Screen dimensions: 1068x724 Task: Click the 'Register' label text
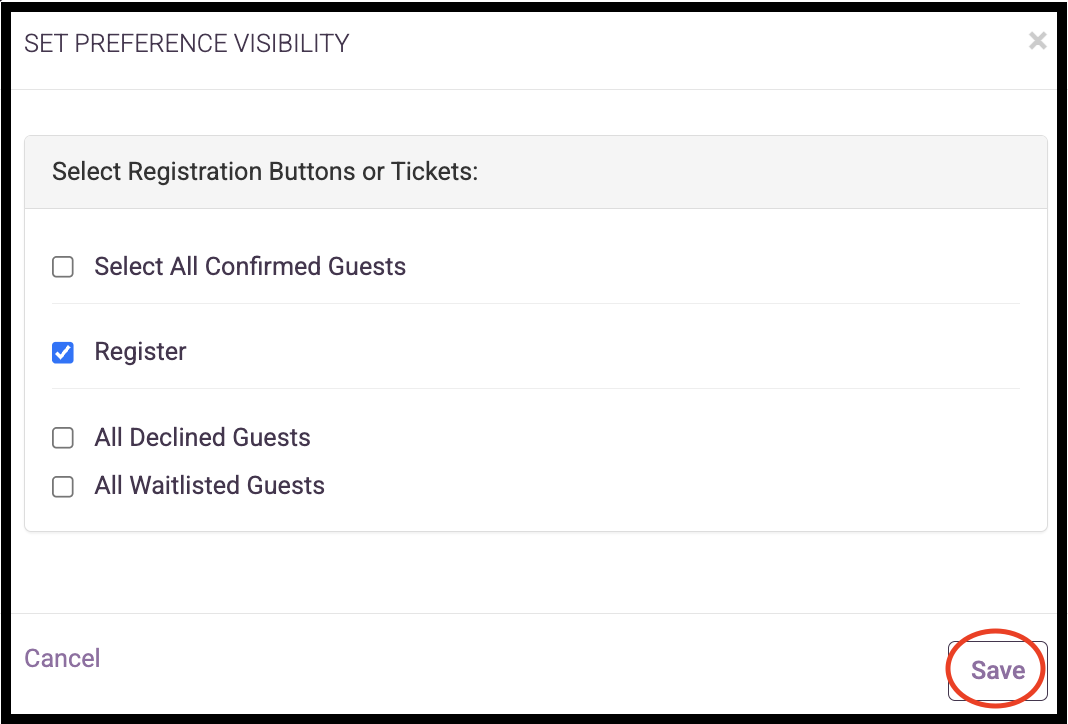click(x=140, y=351)
